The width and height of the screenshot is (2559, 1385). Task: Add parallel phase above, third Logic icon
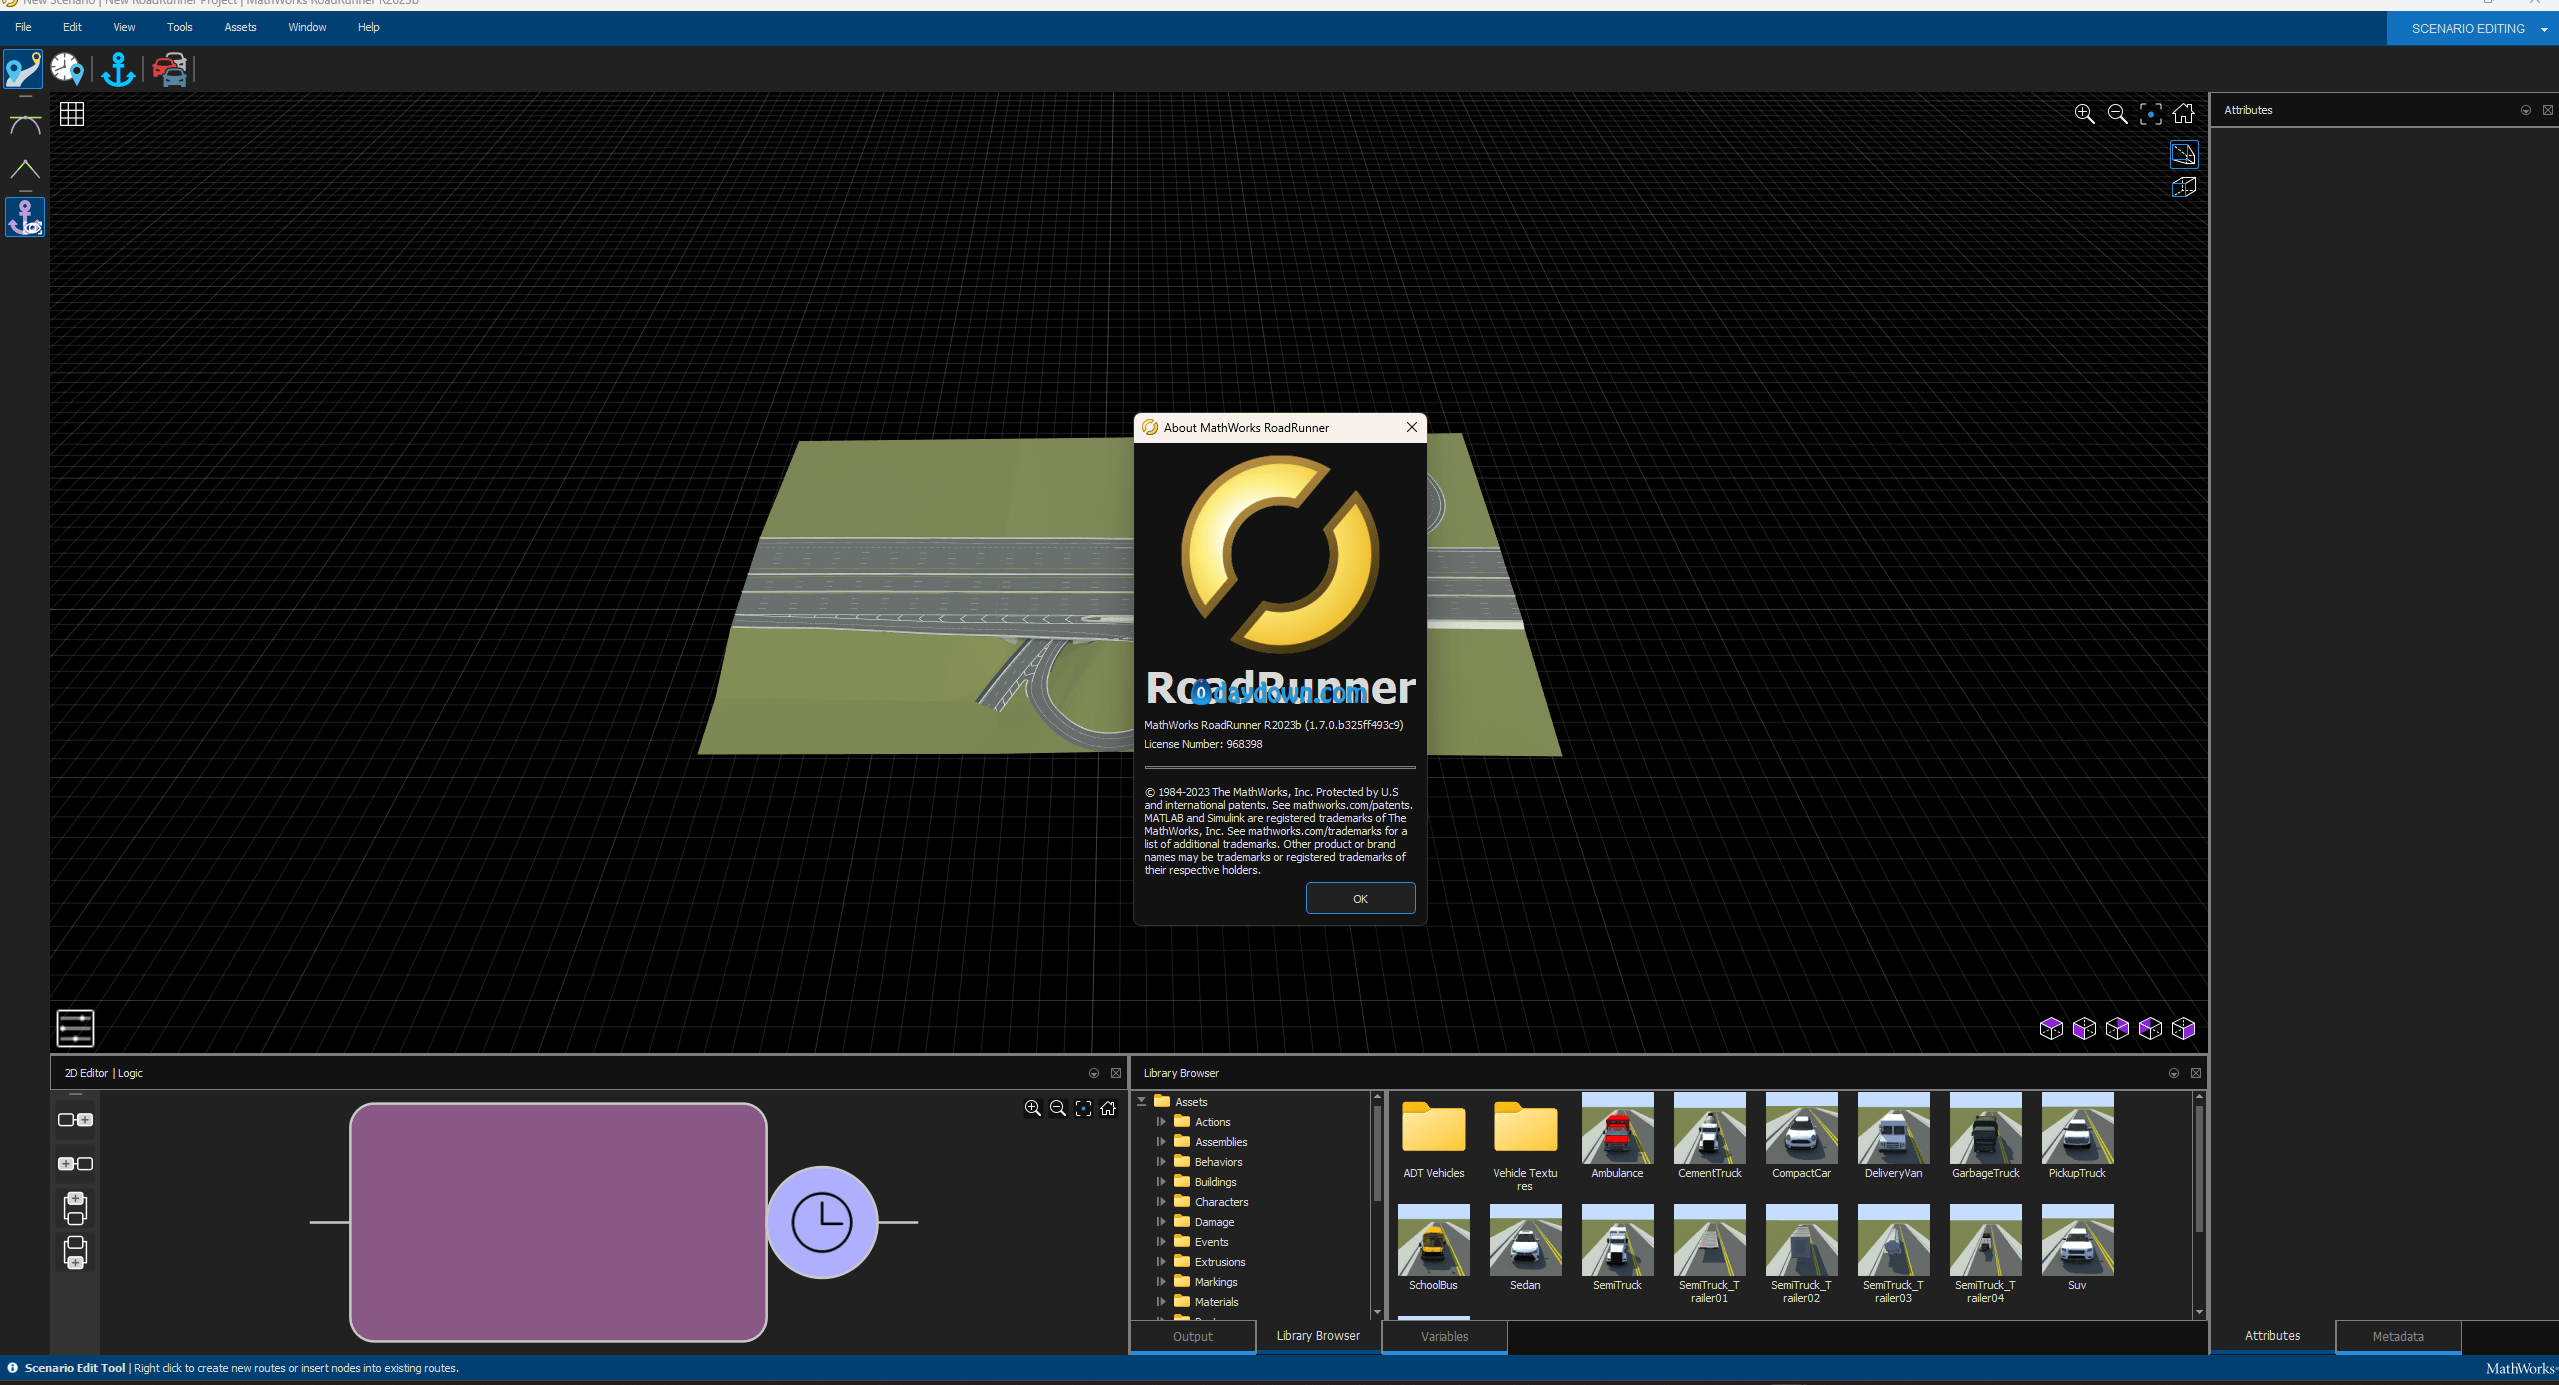pyautogui.click(x=75, y=1208)
